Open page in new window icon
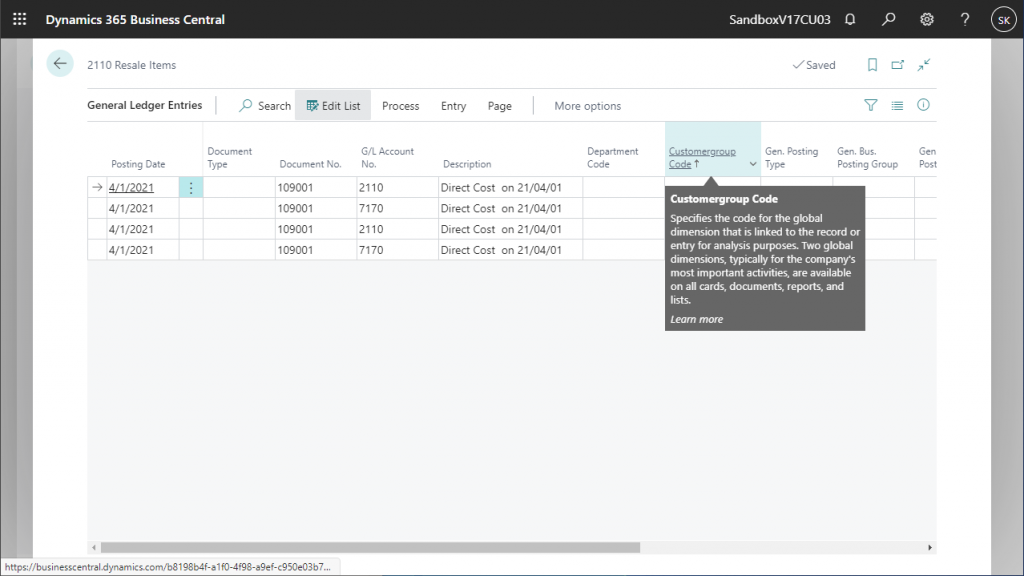1024x576 pixels. pyautogui.click(x=898, y=65)
